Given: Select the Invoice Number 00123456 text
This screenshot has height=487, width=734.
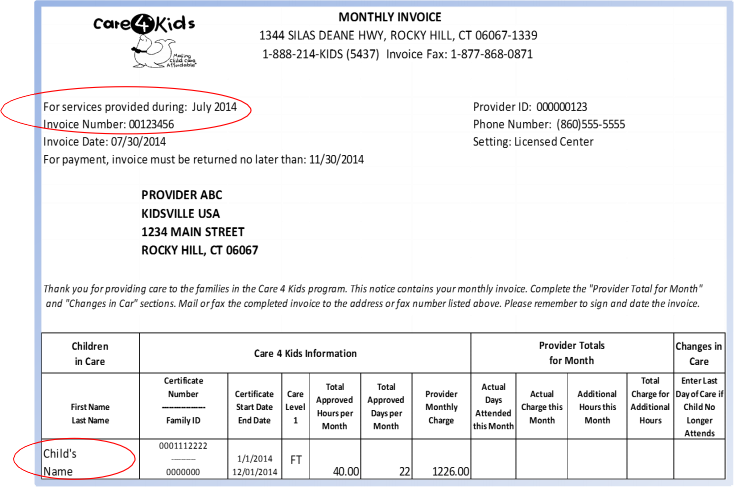Looking at the screenshot, I should [109, 125].
